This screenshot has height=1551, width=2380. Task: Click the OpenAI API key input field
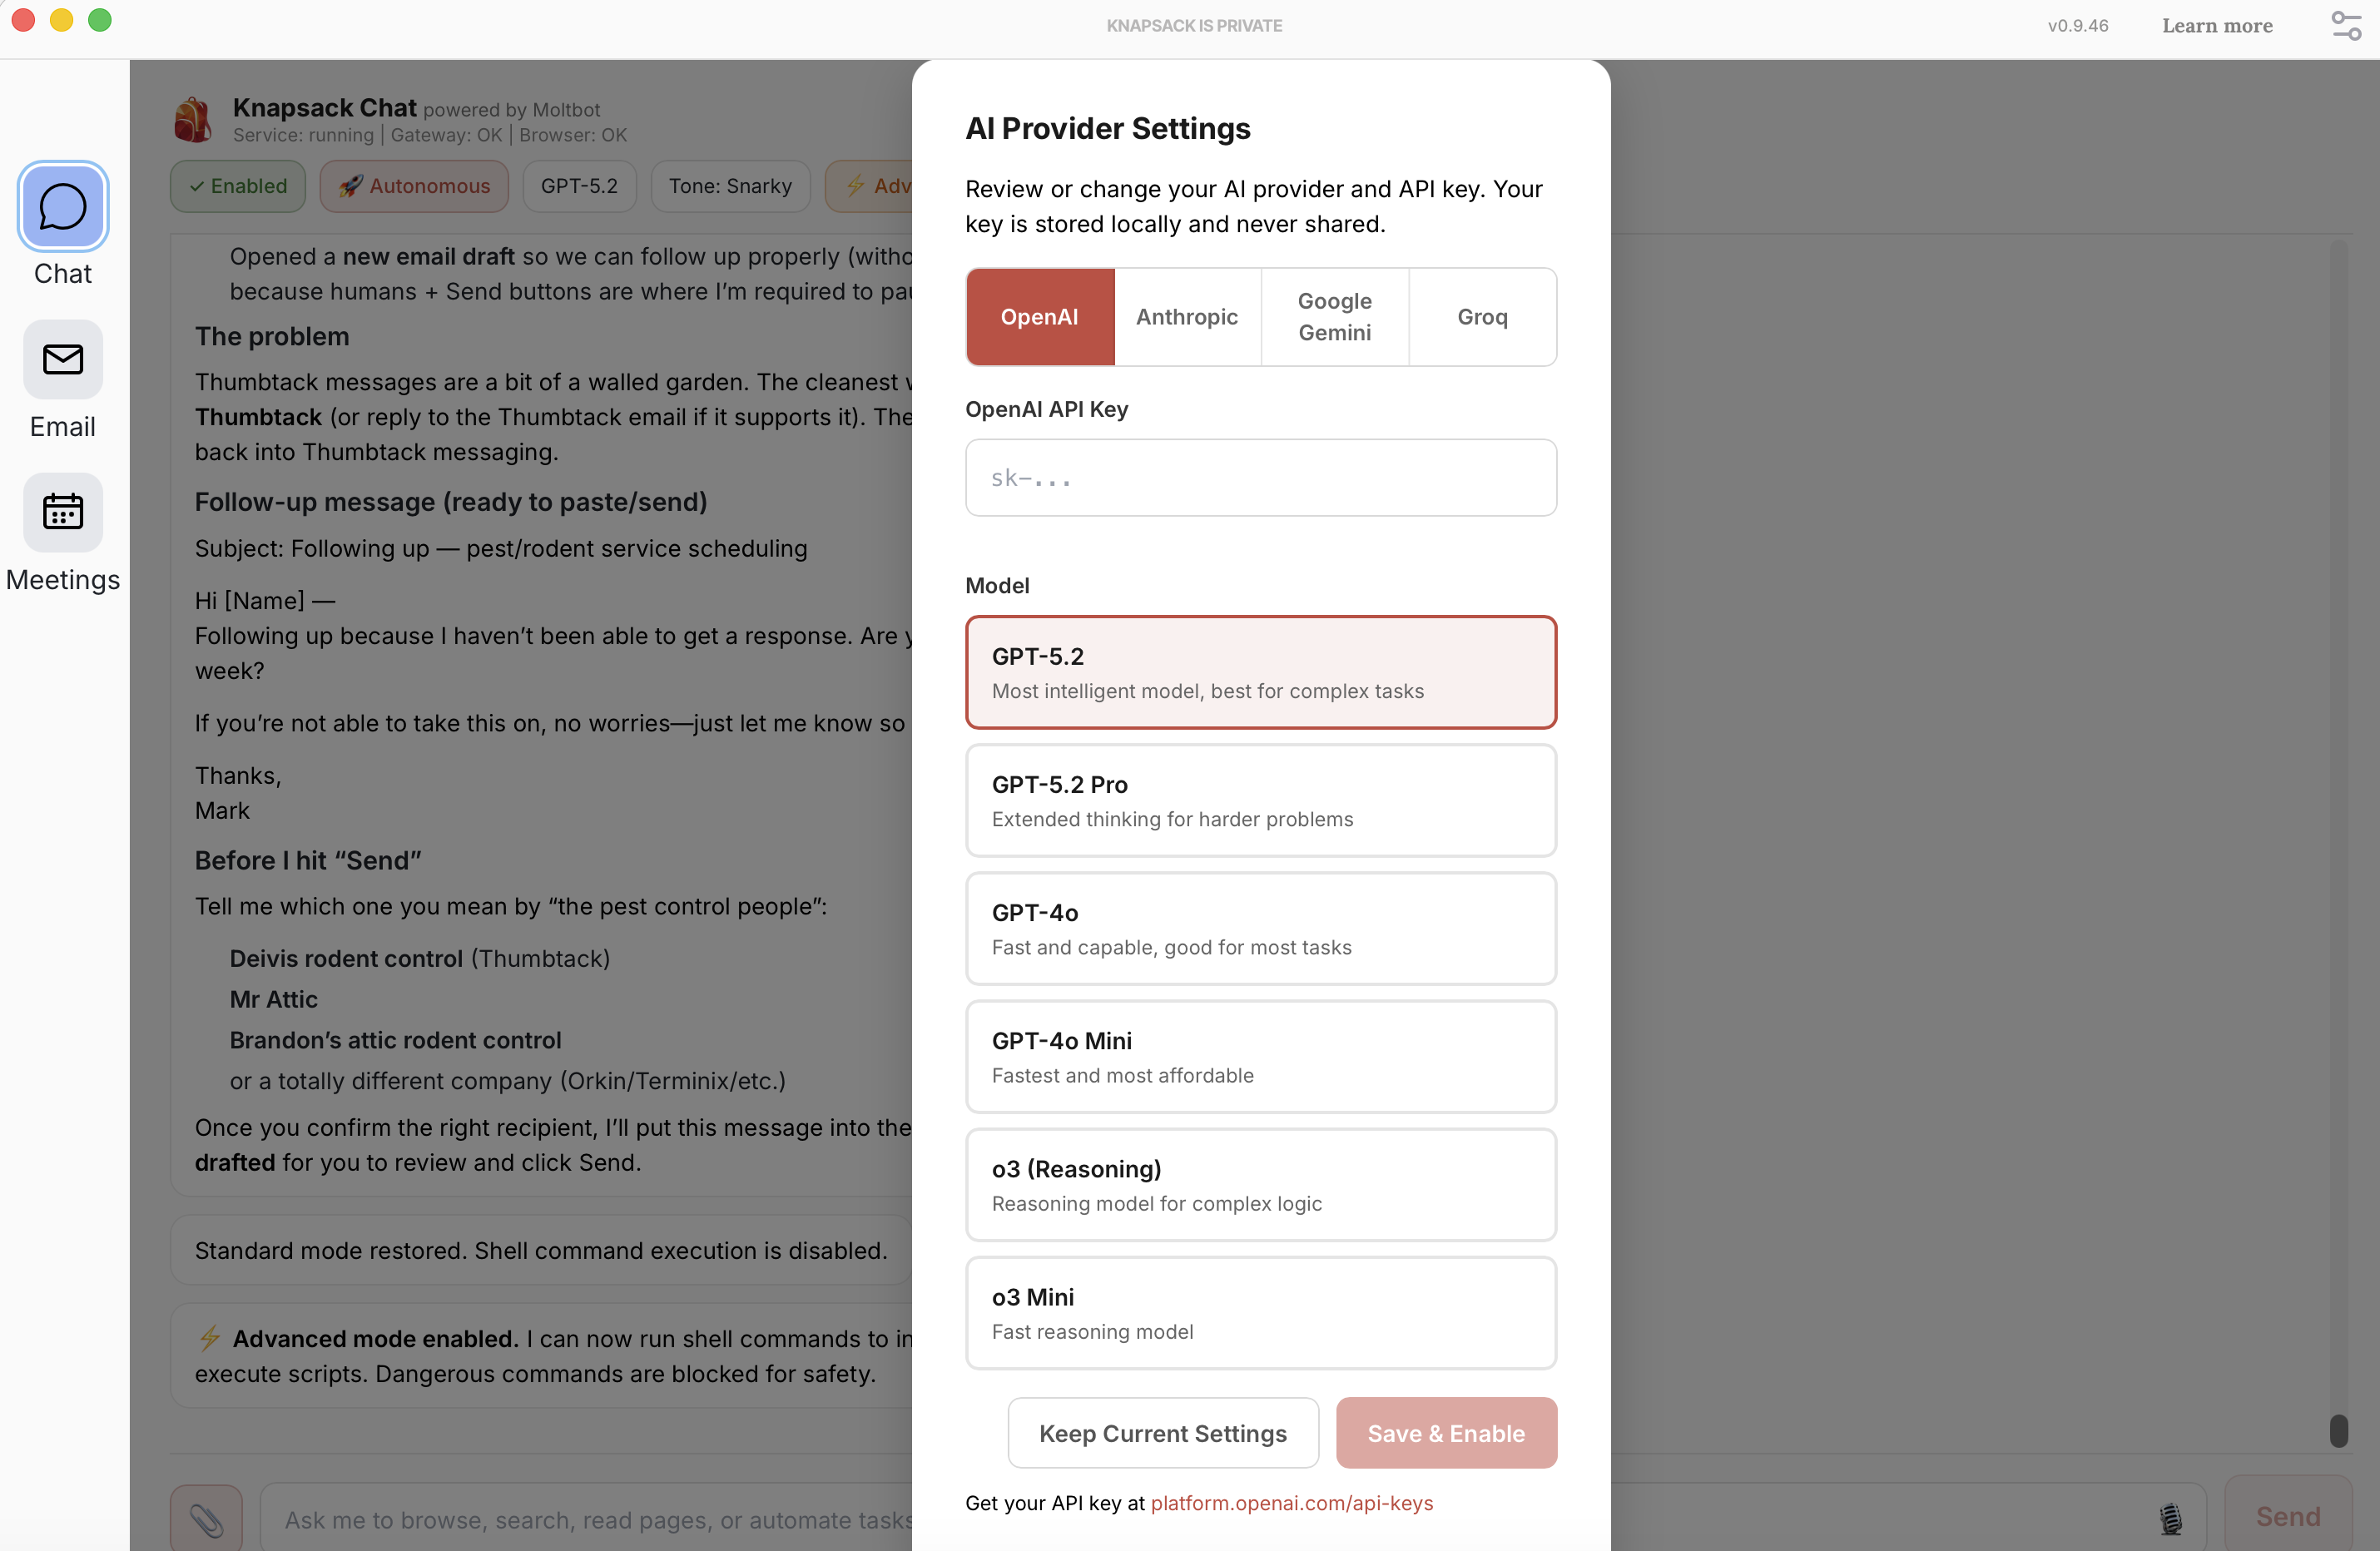(x=1260, y=477)
